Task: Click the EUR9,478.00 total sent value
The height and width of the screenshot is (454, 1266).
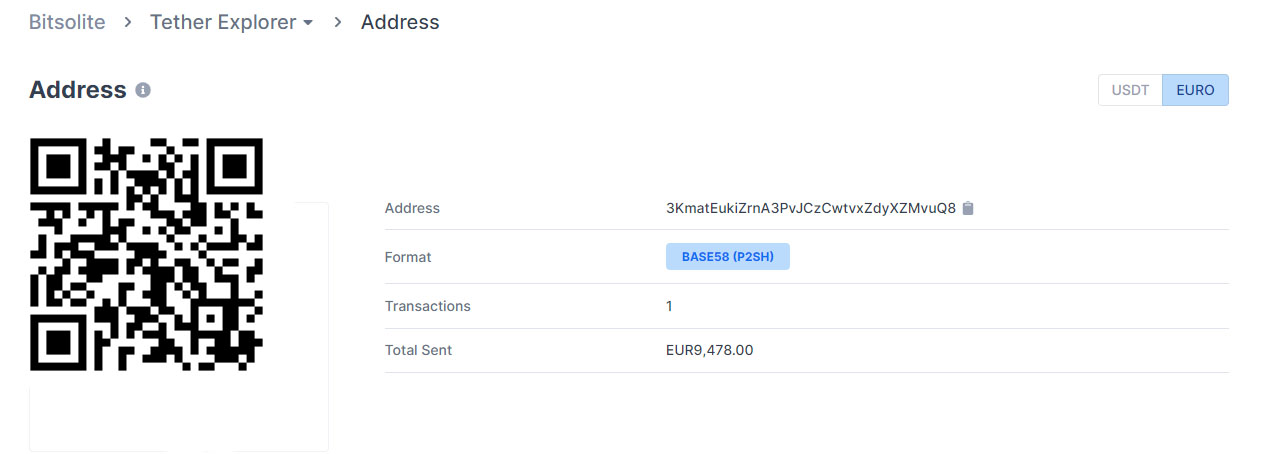Action: tap(709, 350)
